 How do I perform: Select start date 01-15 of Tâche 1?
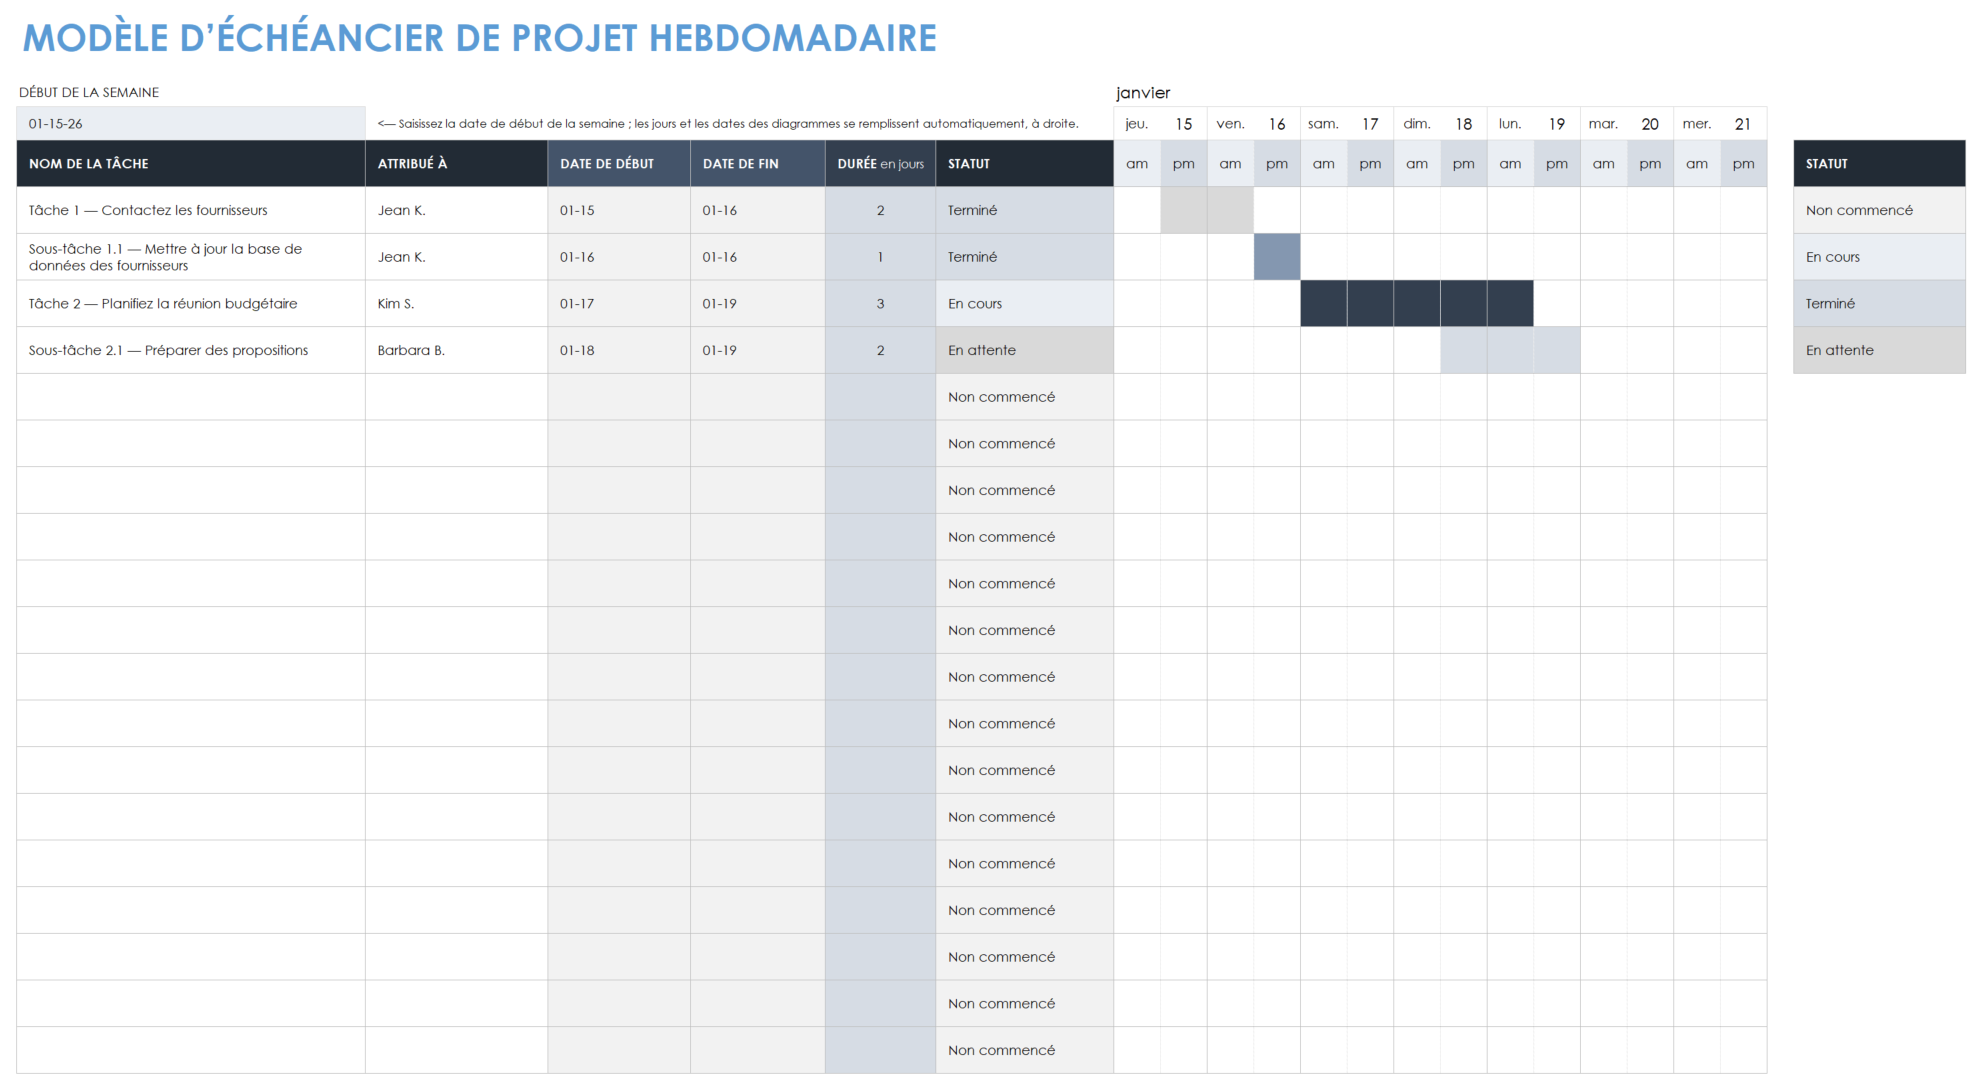[619, 211]
